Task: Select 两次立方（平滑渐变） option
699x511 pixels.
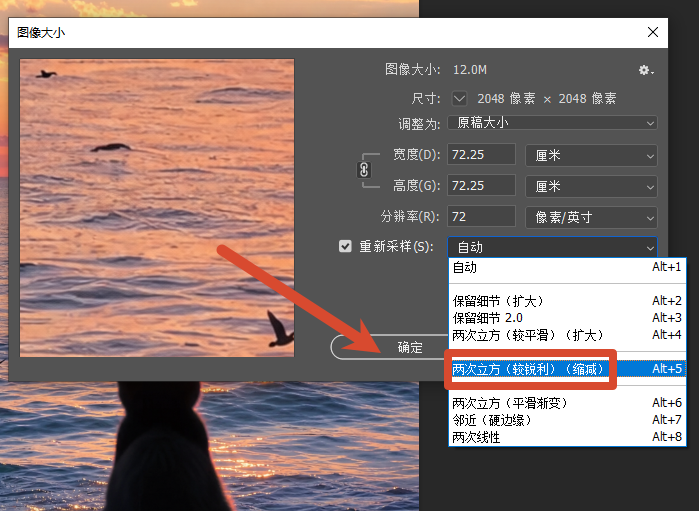Action: pyautogui.click(x=567, y=403)
